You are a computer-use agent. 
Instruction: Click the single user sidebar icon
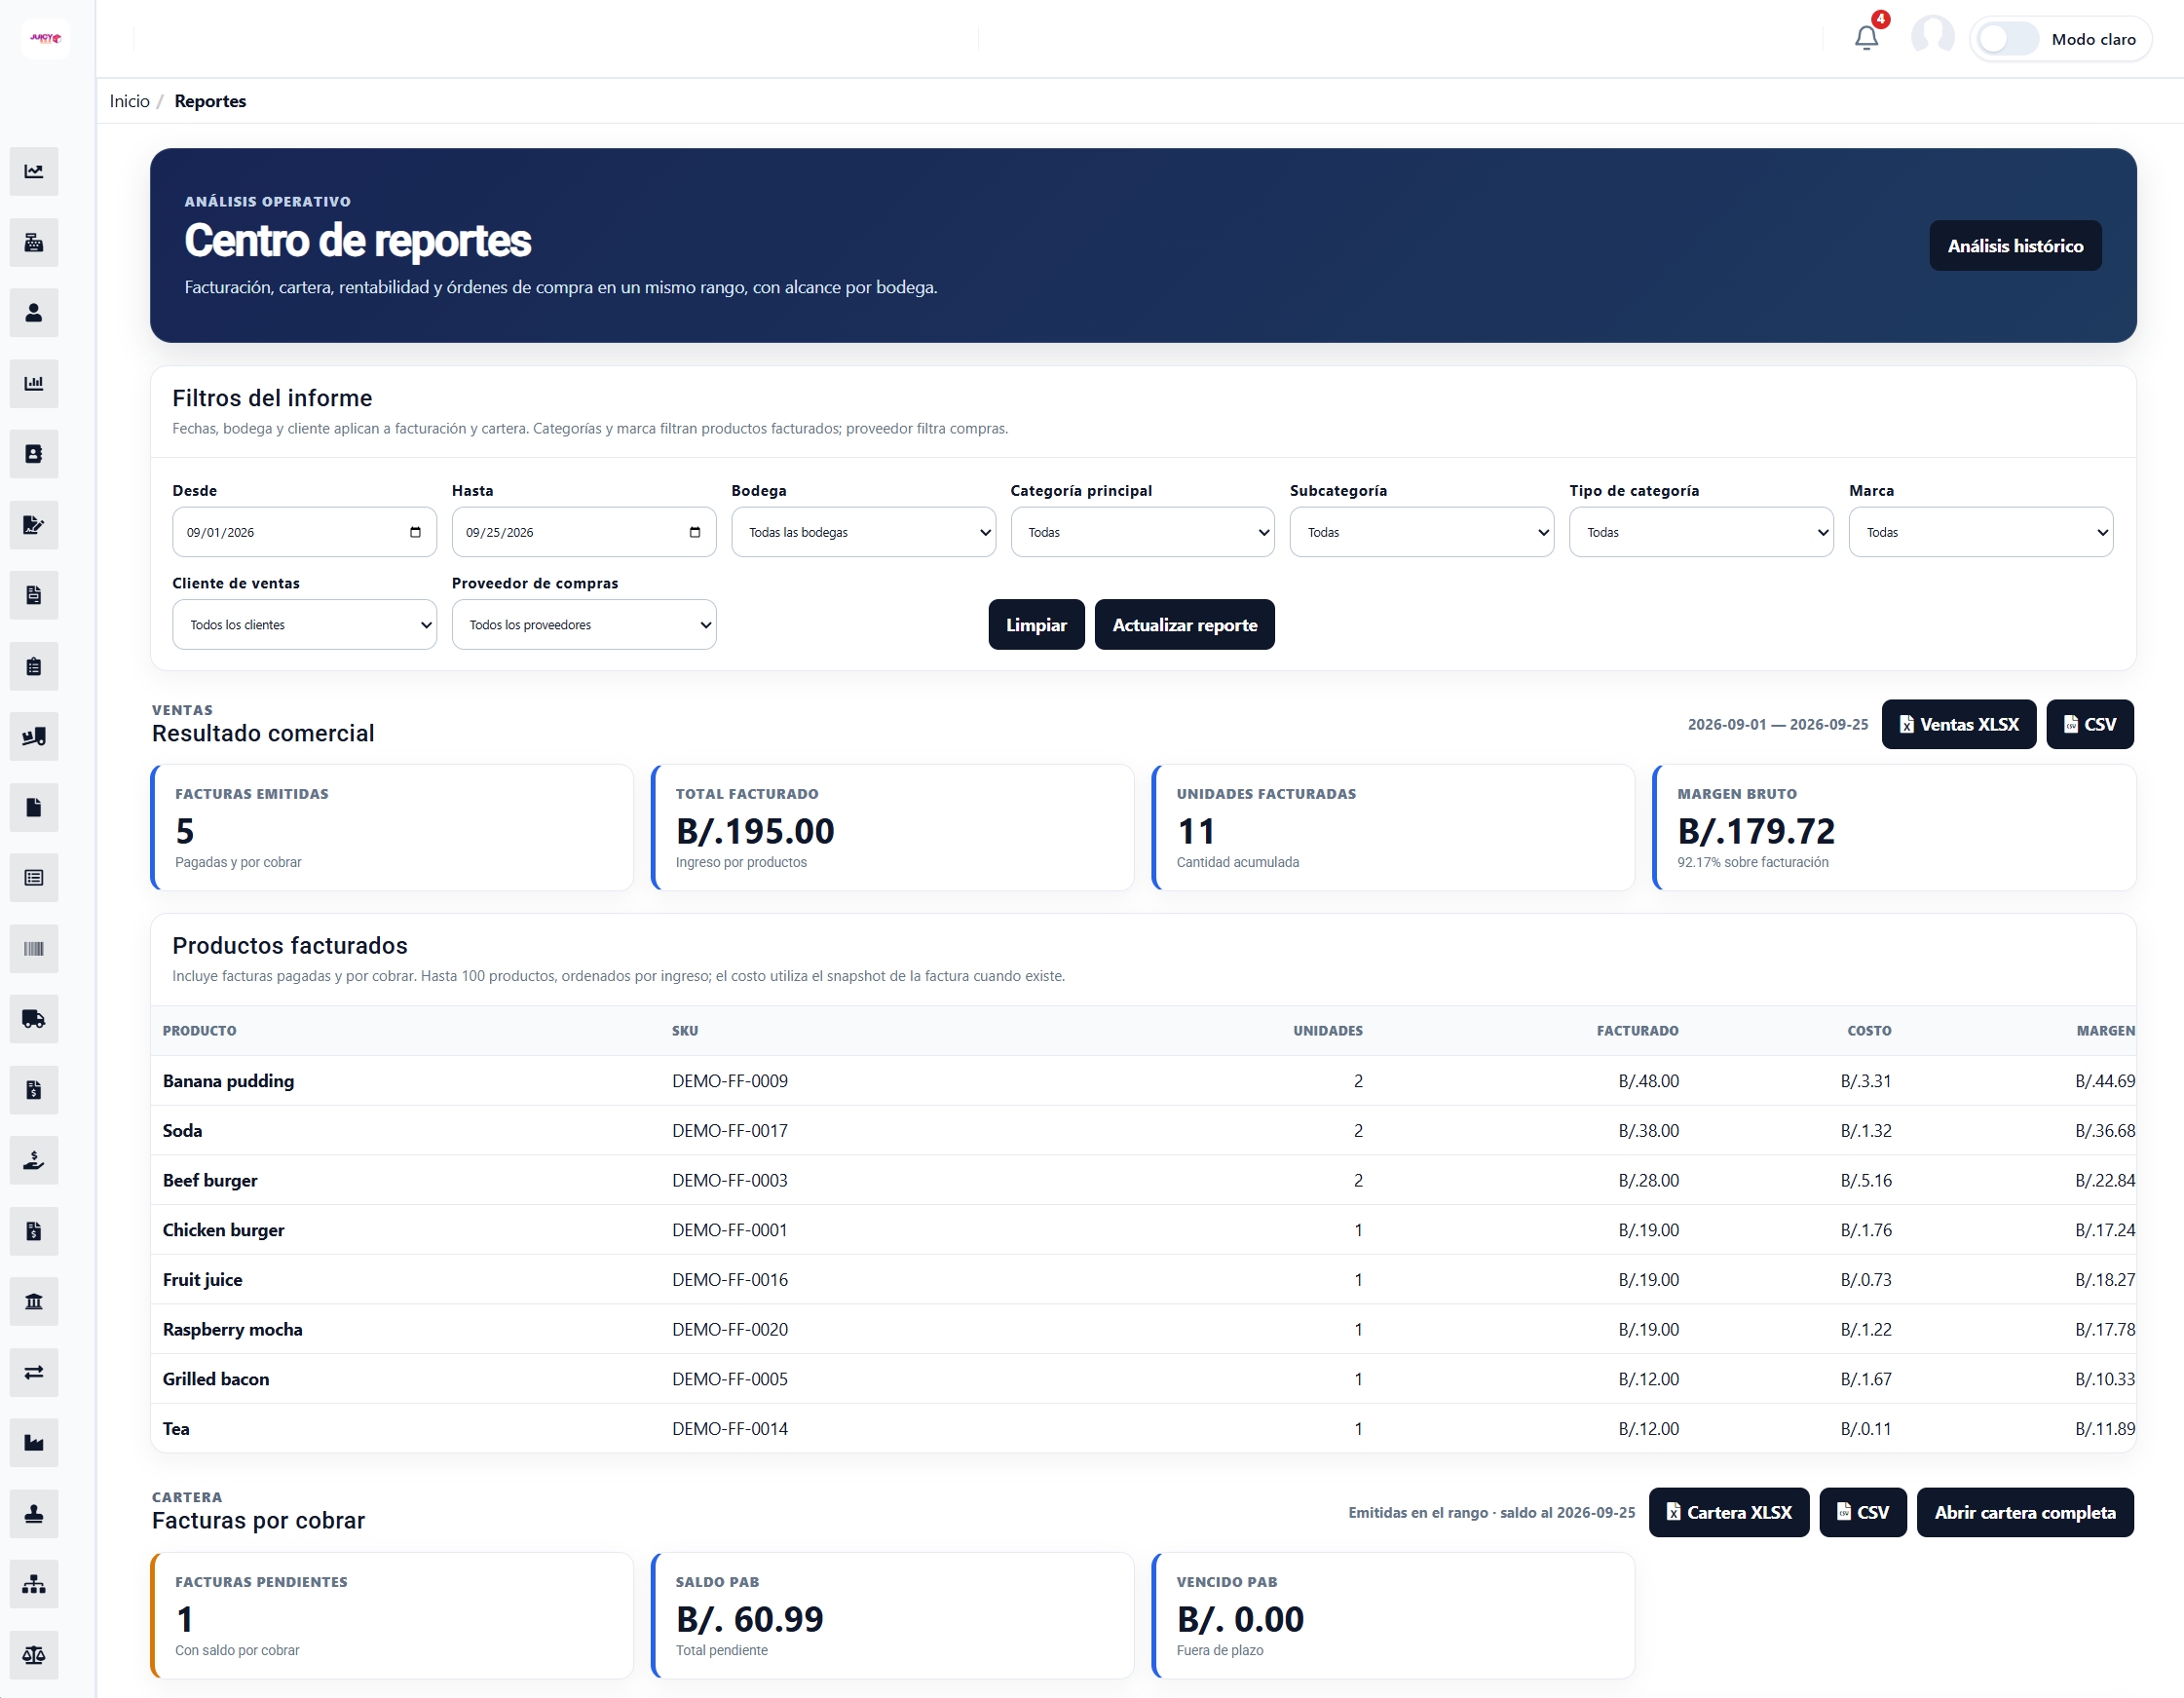pos(34,313)
